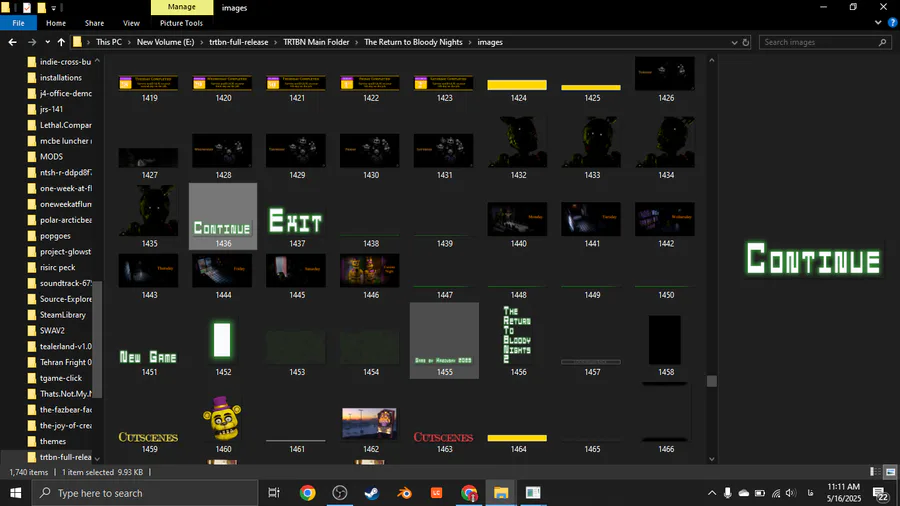Open the Quick Access Toolbar dropdown
The width and height of the screenshot is (900, 506).
pos(53,7)
